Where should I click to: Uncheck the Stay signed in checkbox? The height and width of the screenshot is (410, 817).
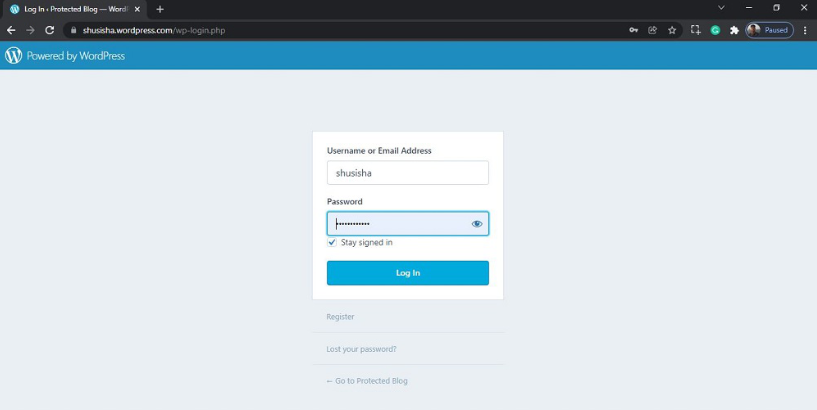332,243
